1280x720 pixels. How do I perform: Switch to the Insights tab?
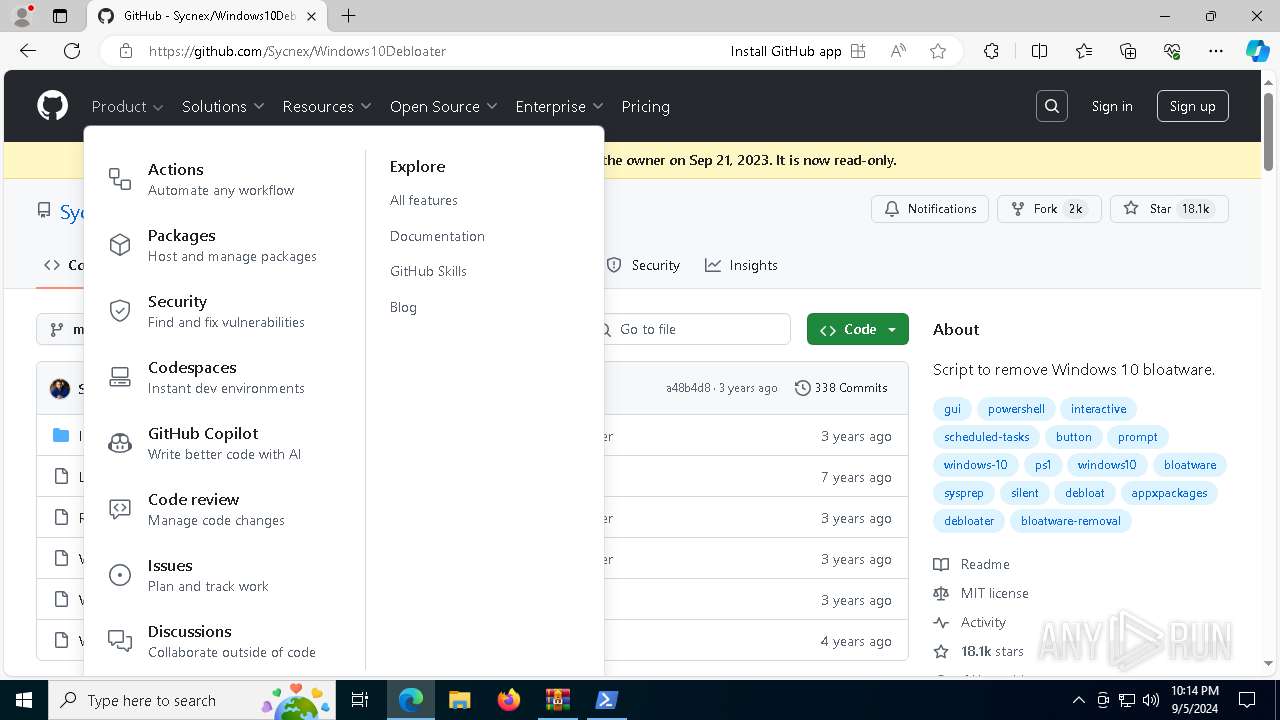[x=741, y=265]
